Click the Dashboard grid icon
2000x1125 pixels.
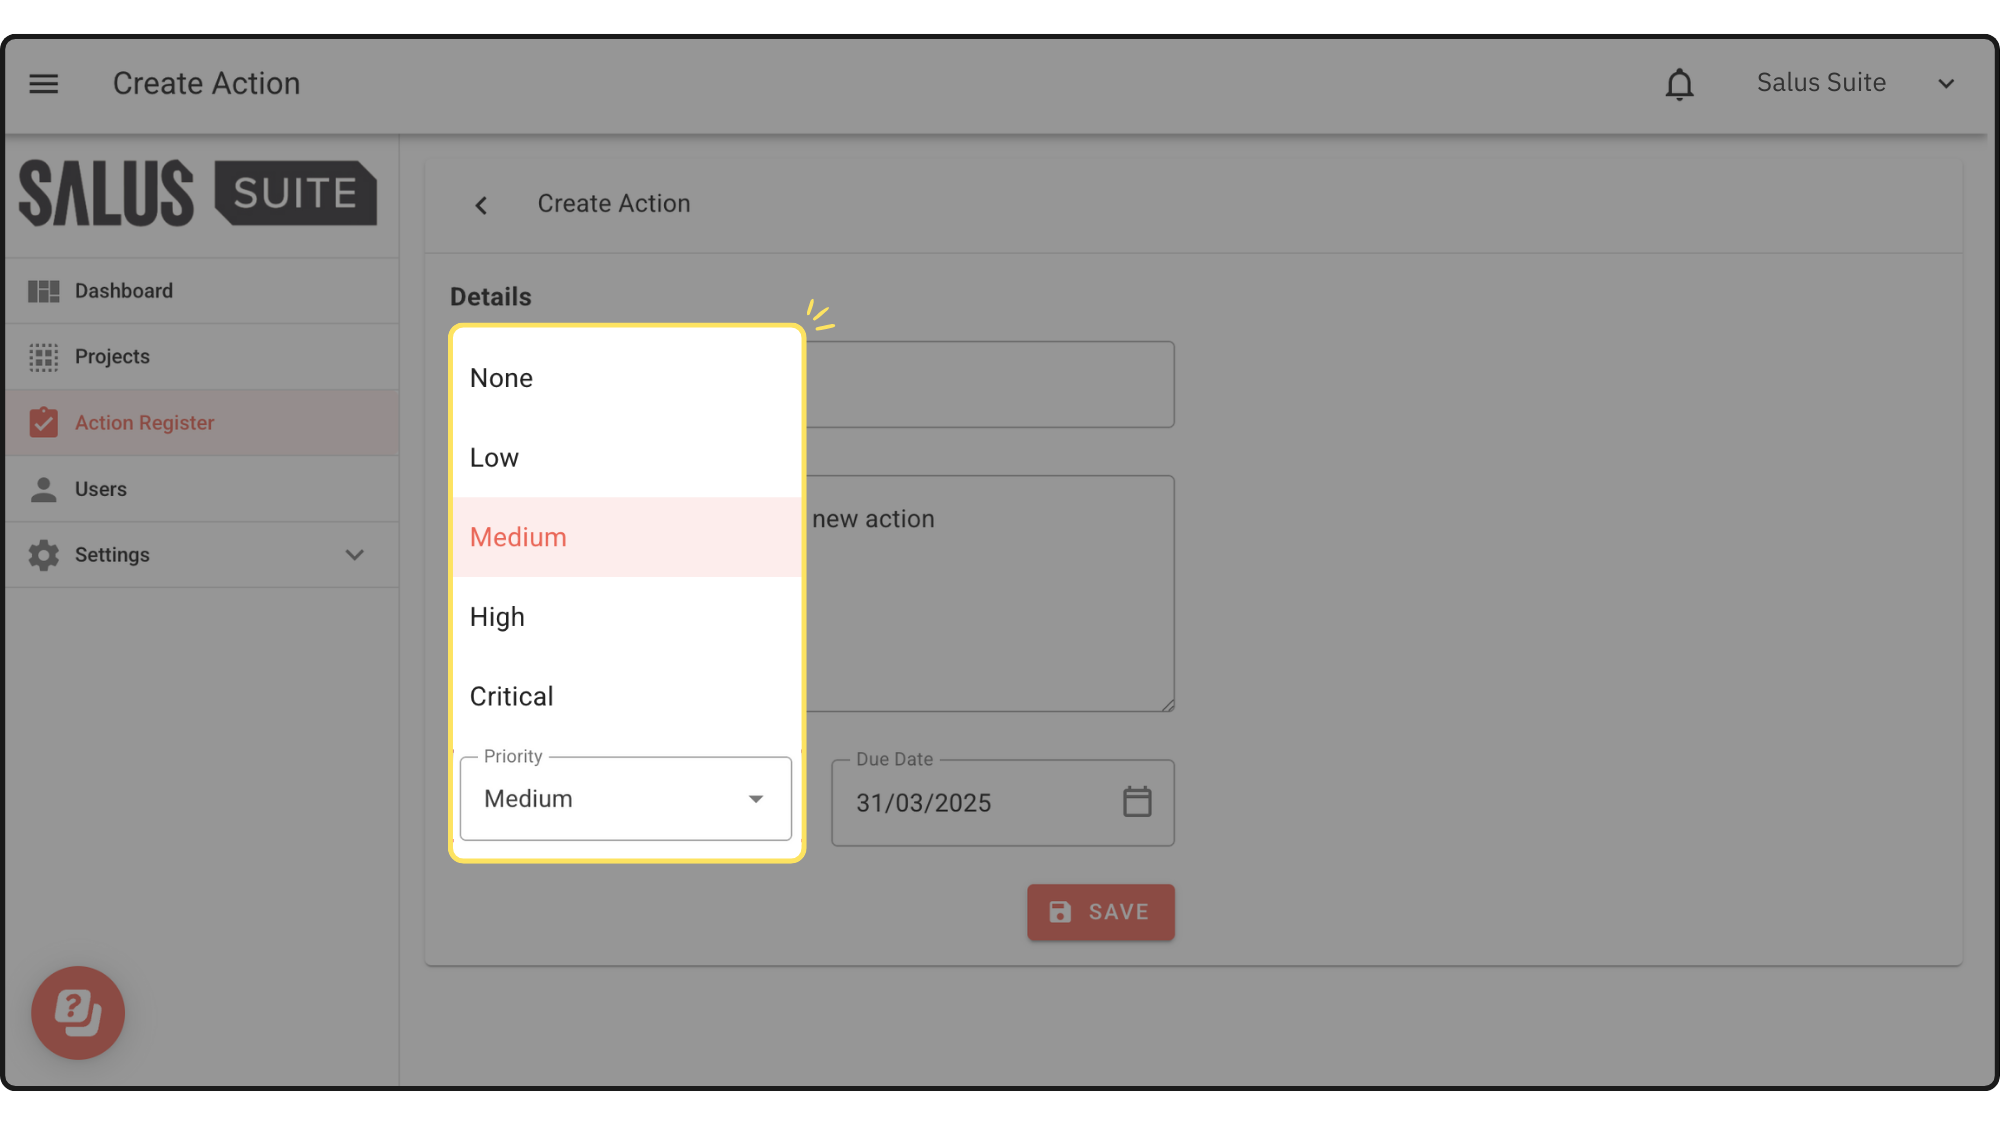point(43,291)
